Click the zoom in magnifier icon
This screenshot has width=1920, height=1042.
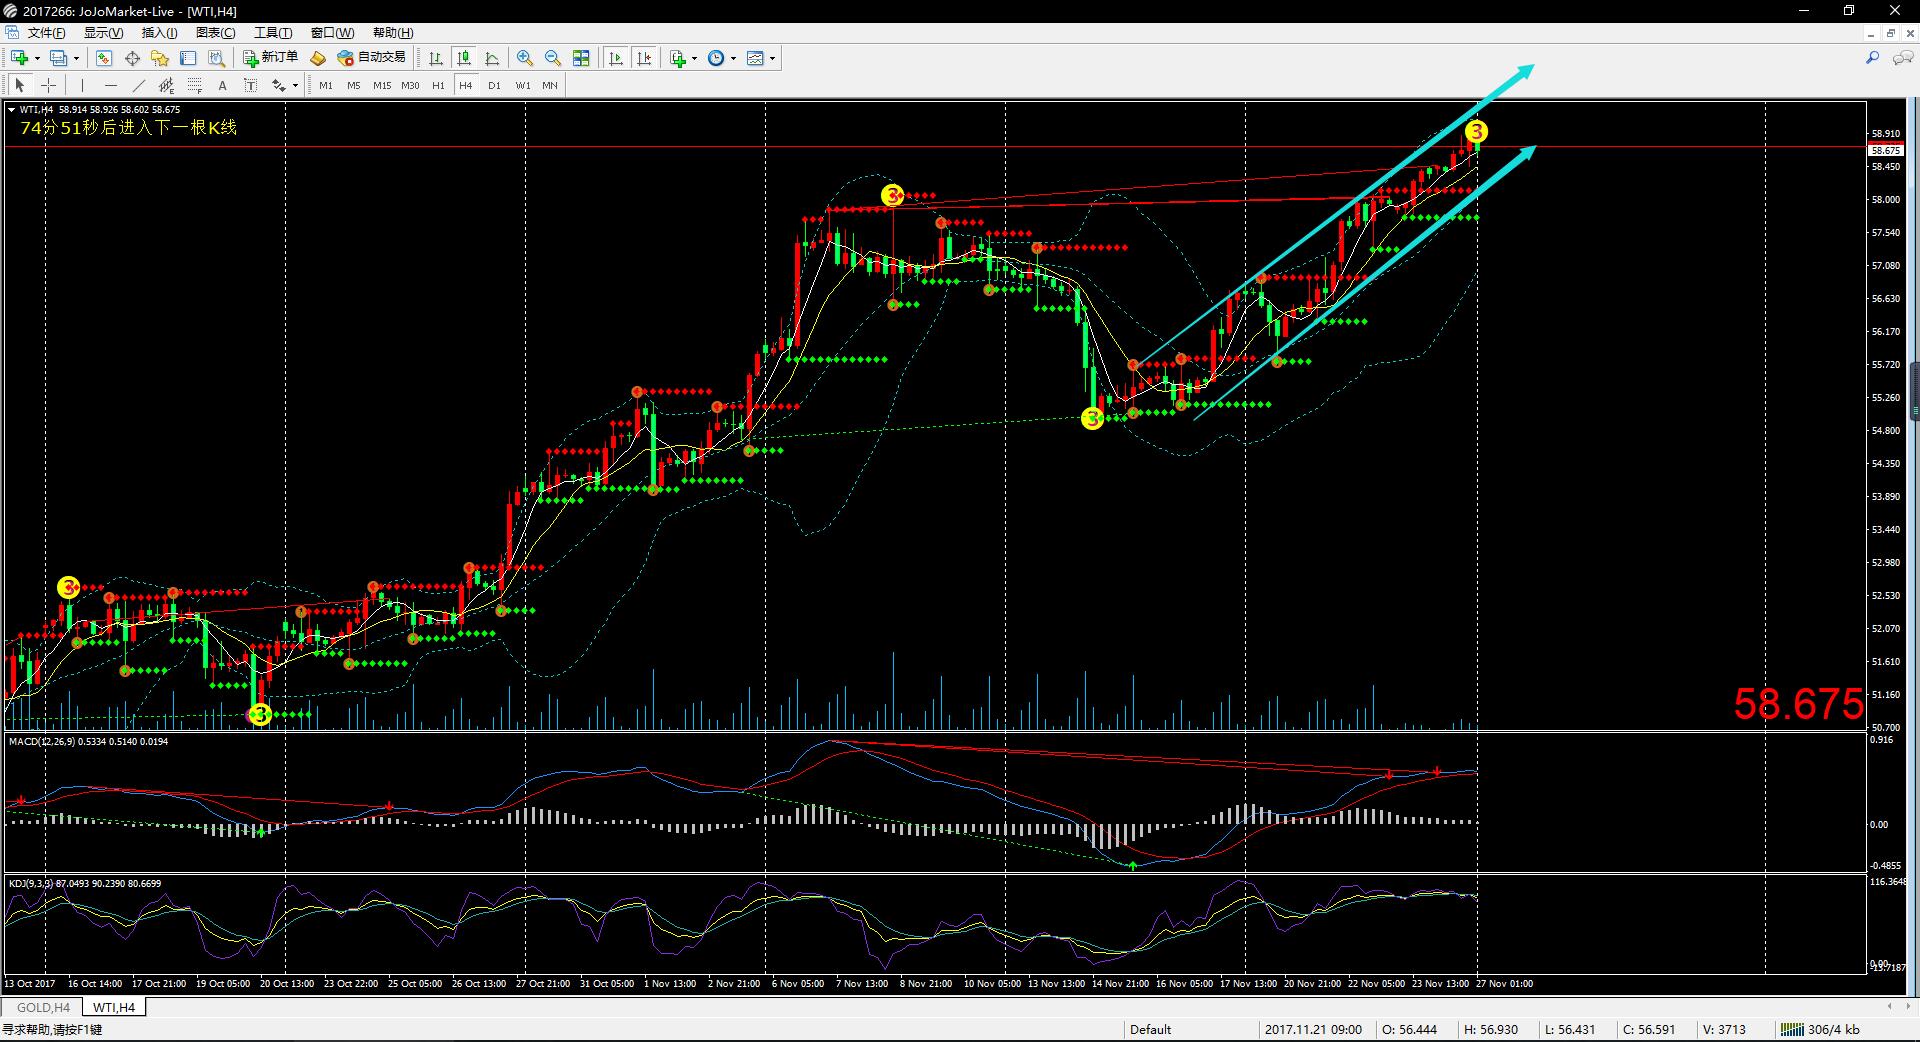click(x=524, y=58)
